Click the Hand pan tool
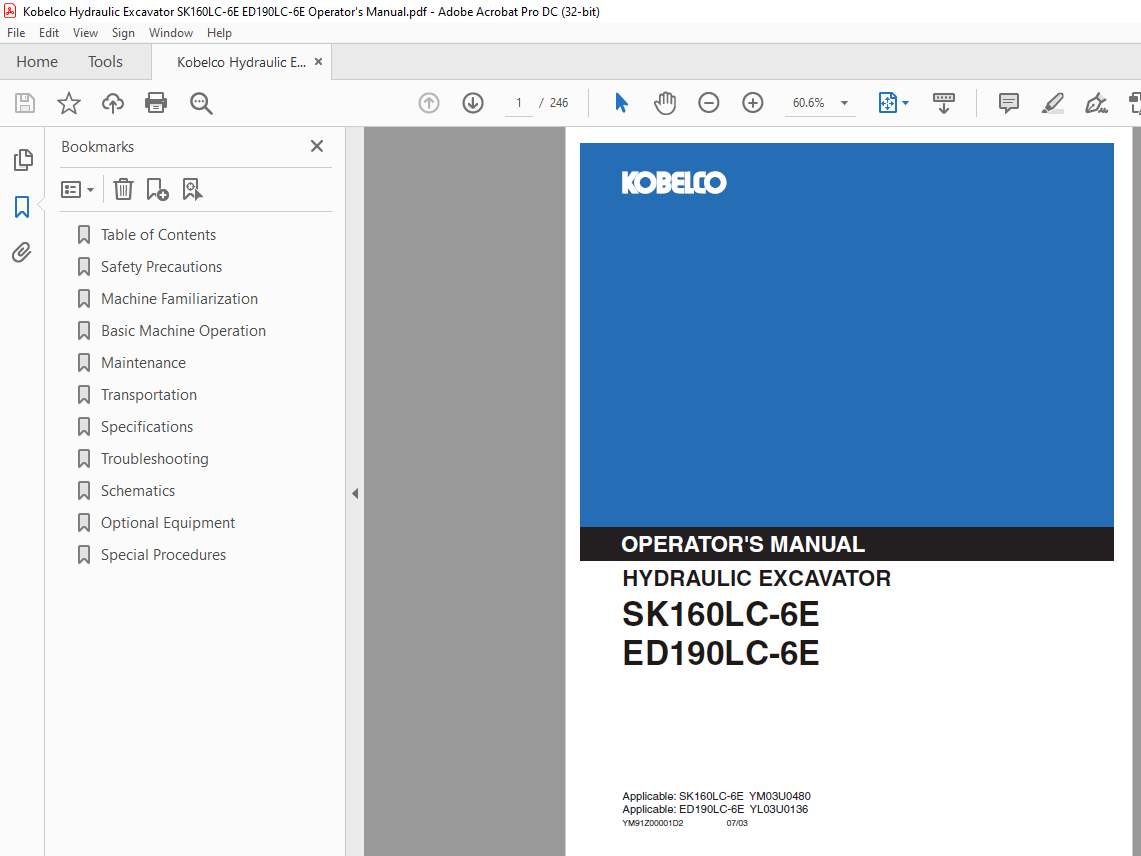The width and height of the screenshot is (1141, 856). [665, 103]
